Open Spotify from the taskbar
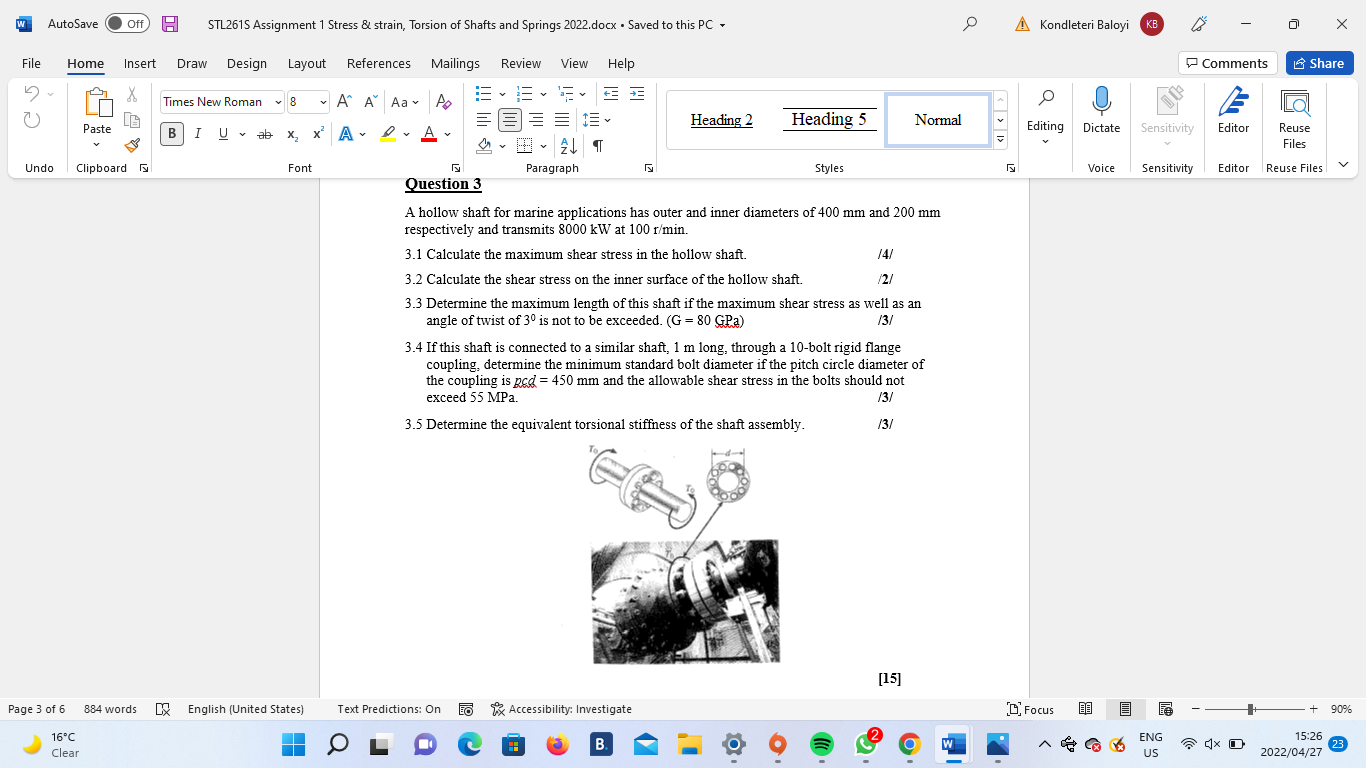The image size is (1366, 768). [821, 744]
